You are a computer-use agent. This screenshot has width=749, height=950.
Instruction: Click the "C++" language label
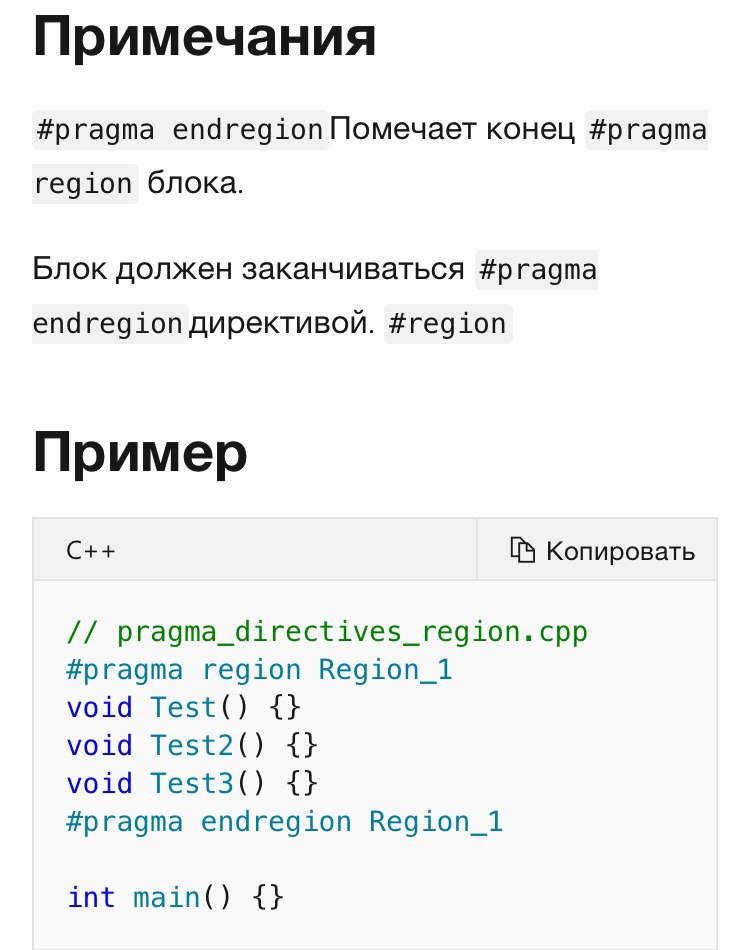coord(91,550)
